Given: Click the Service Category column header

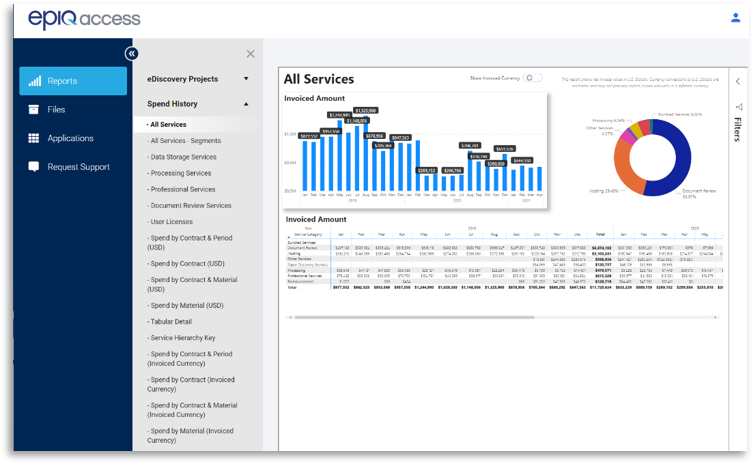Looking at the screenshot, I should click(x=308, y=234).
